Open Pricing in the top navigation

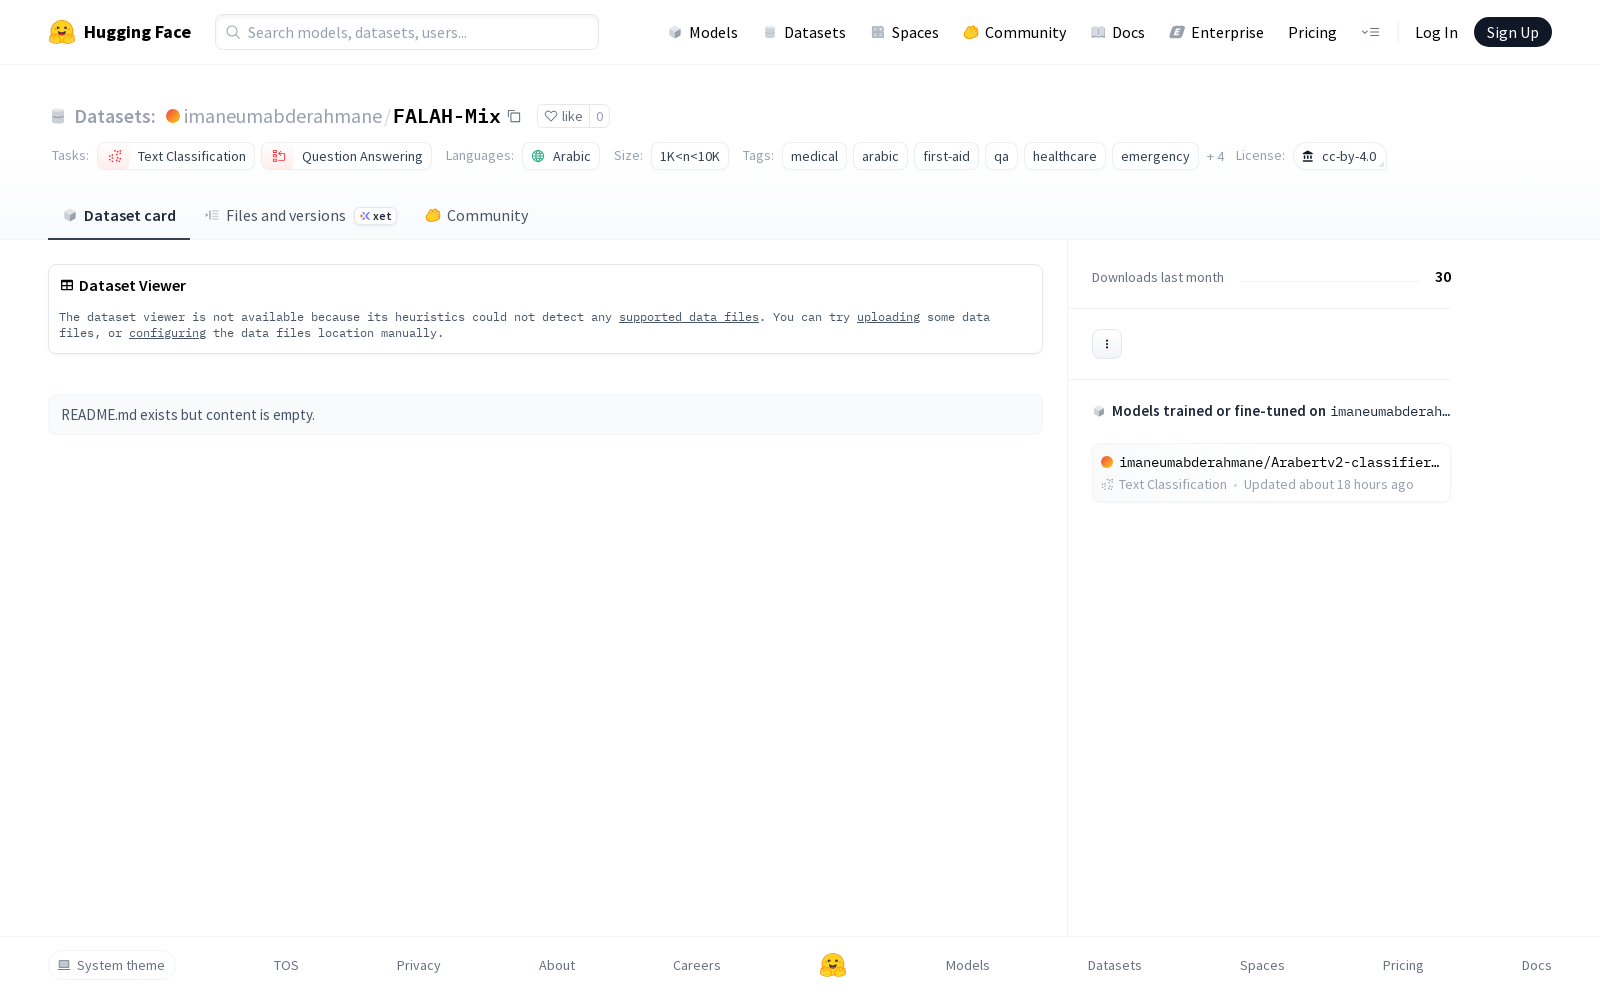pos(1312,32)
